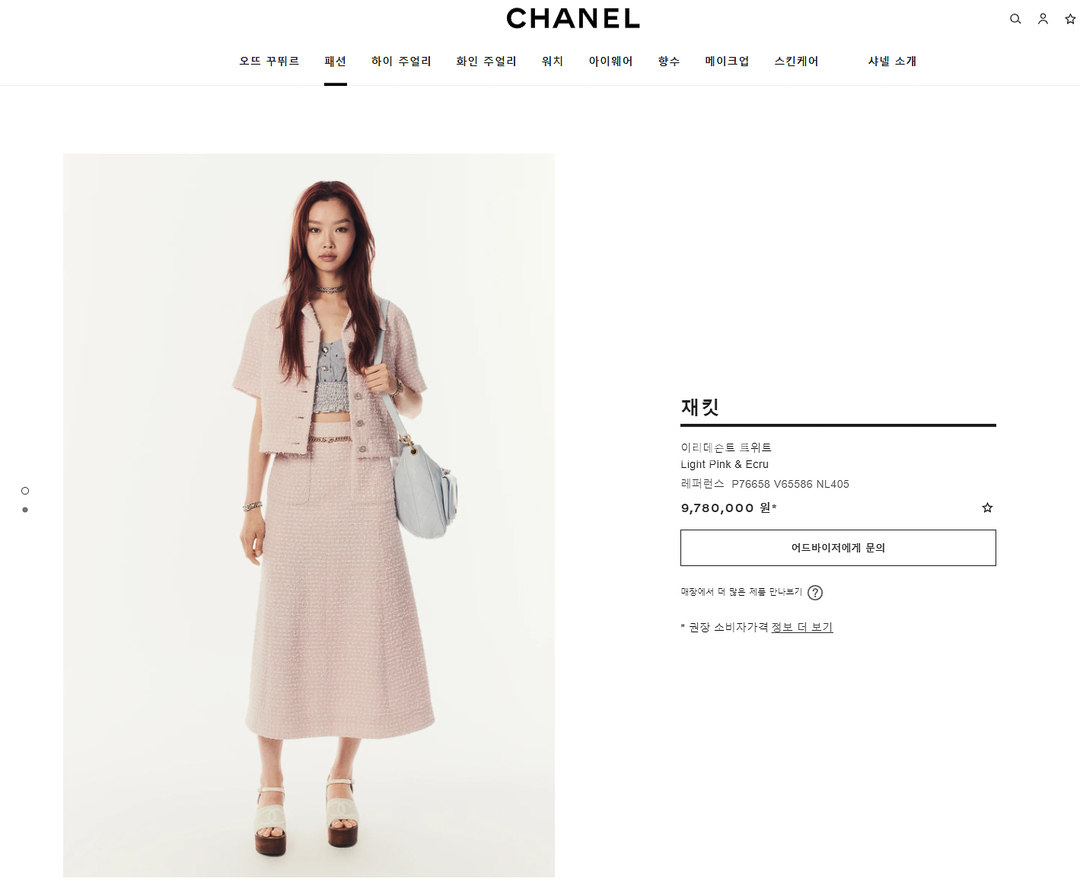Open the 메이크업 menu

click(x=727, y=61)
